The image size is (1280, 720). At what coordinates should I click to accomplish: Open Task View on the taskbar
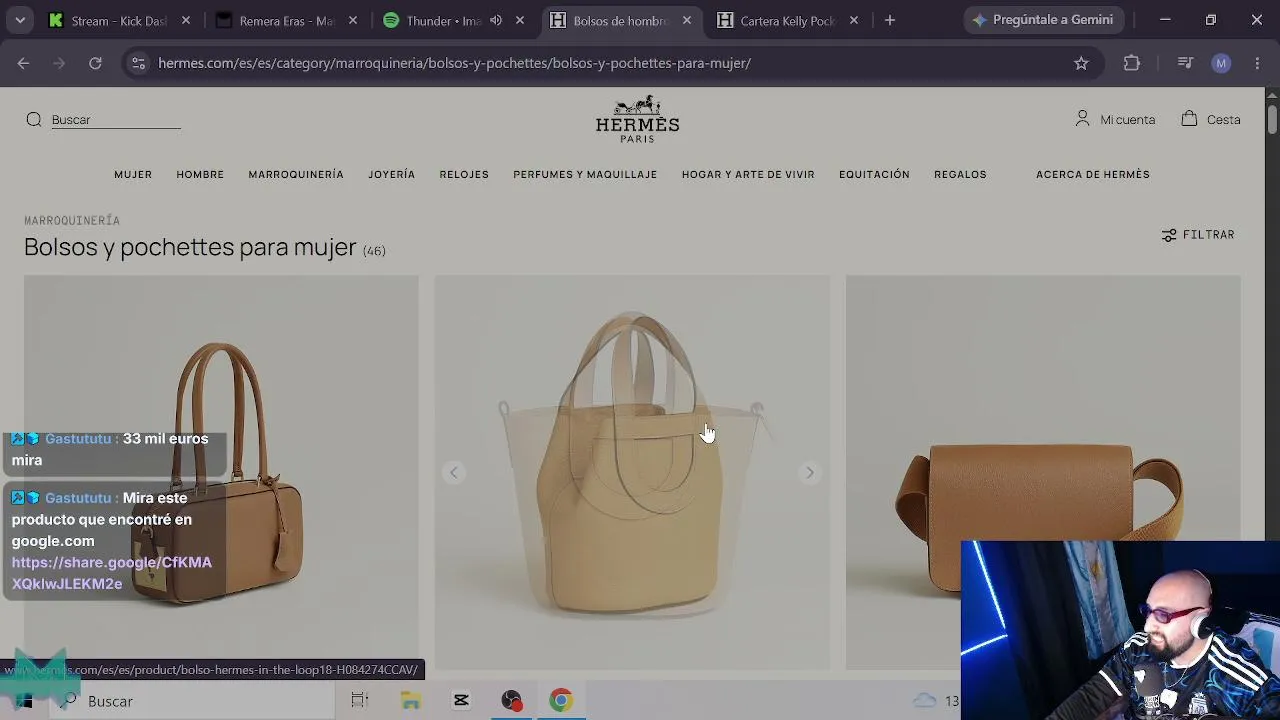[x=360, y=701]
